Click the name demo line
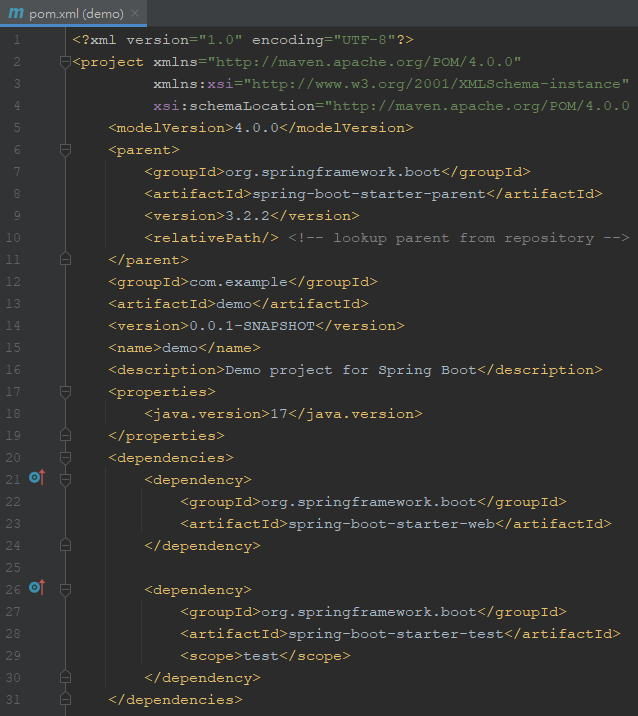Viewport: 638px width, 716px height. [185, 347]
